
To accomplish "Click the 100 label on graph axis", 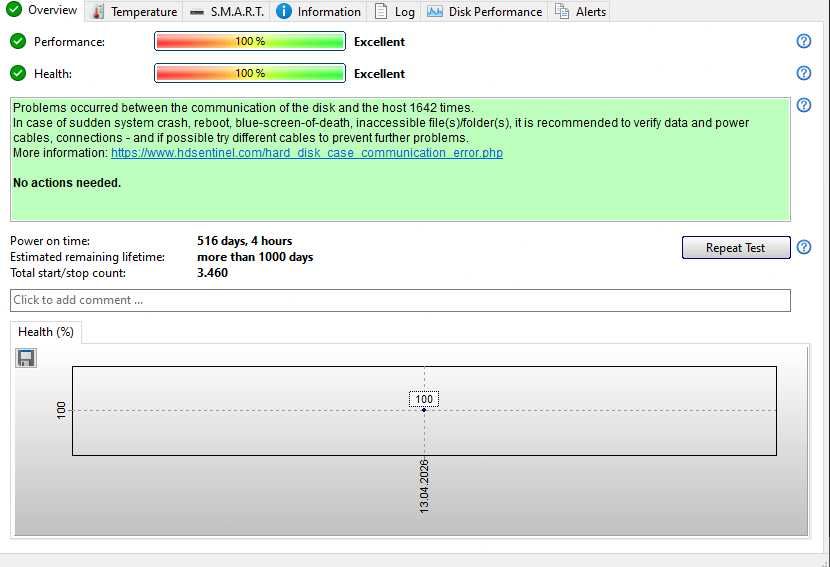I will point(61,410).
